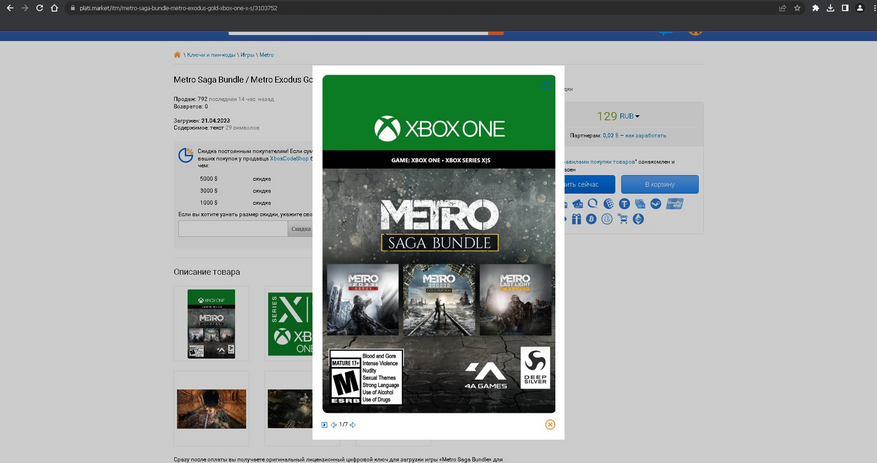Image resolution: width=877 pixels, height=463 pixels.
Task: Click the browser forward arrow
Action: (x=24, y=8)
